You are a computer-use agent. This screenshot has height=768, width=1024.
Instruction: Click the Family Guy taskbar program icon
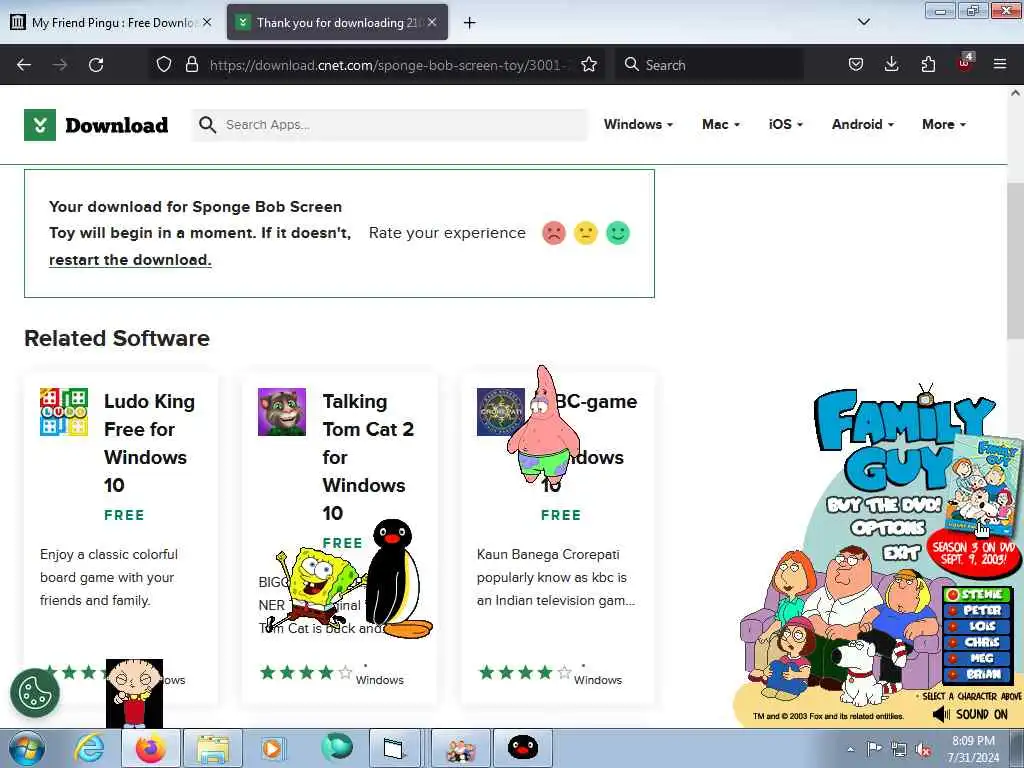click(x=461, y=748)
